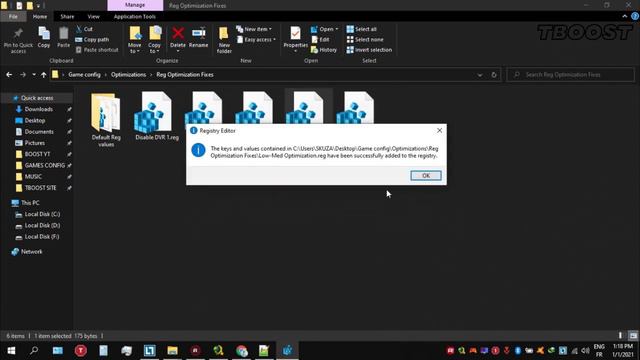
Task: Open the Copy to dropdown
Action: pyautogui.click(x=154, y=40)
